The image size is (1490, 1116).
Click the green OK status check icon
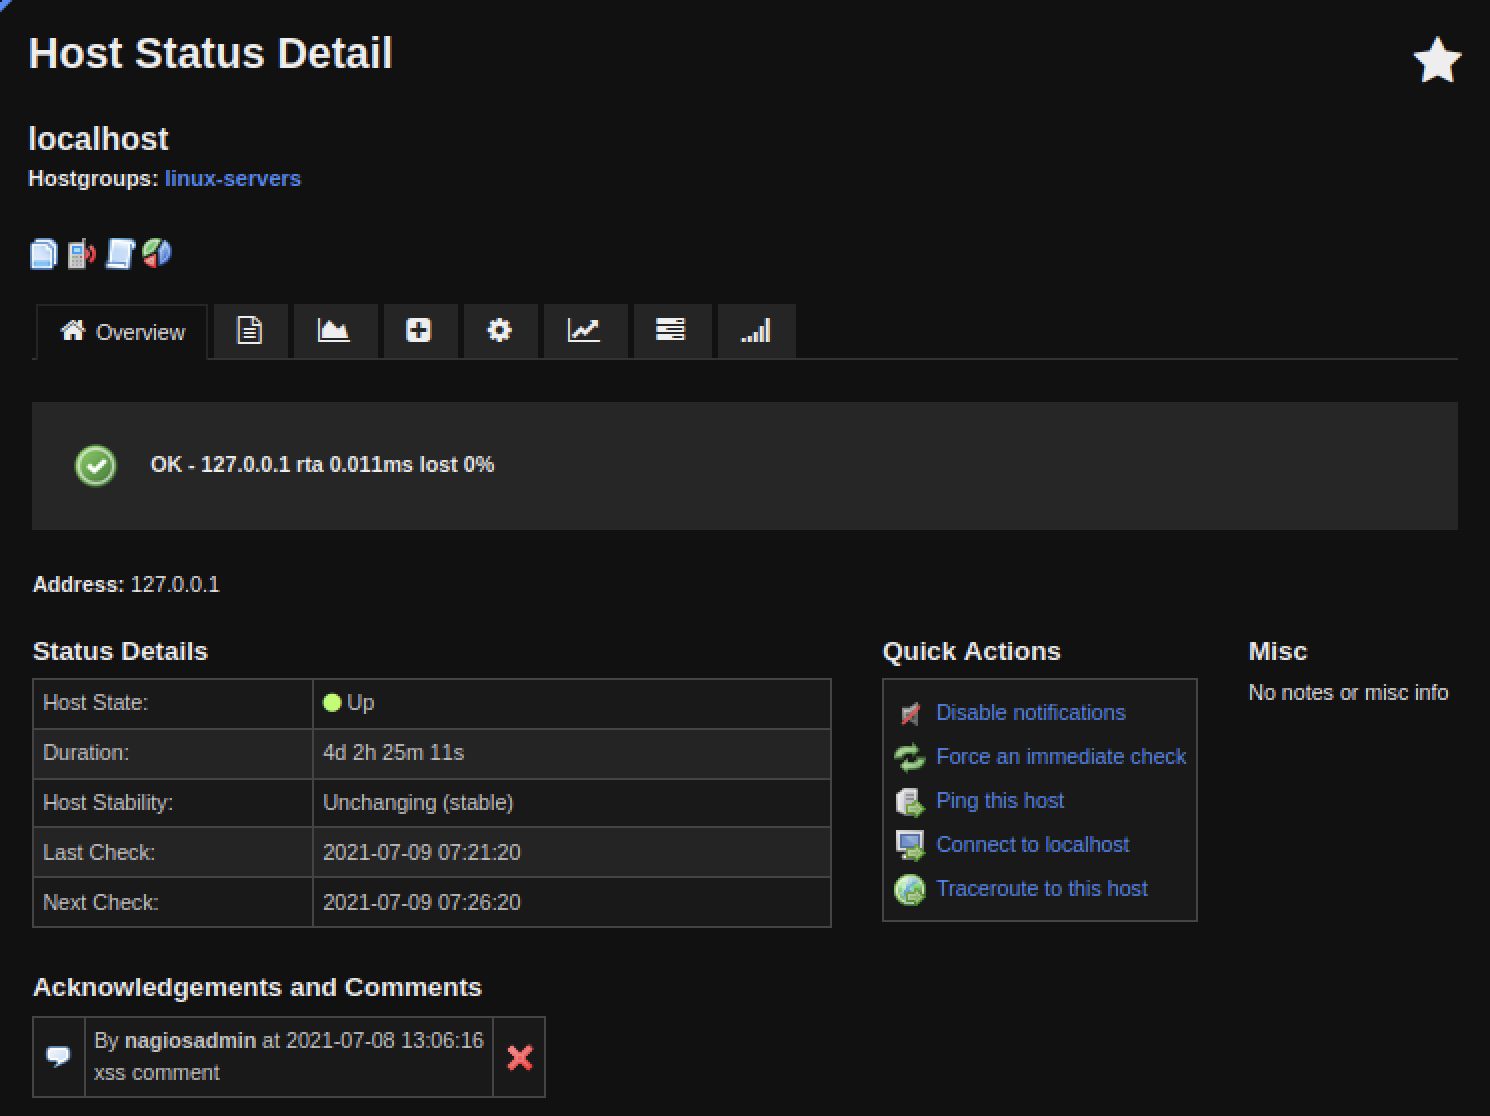tap(95, 465)
